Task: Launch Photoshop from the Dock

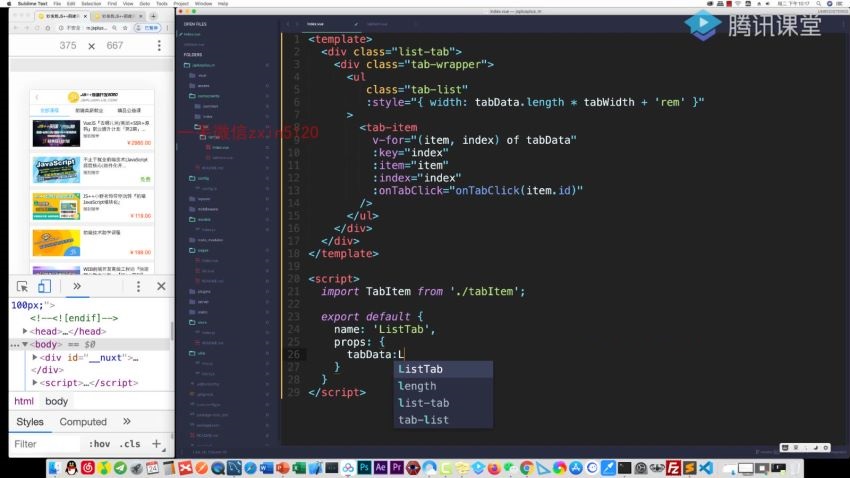Action: pyautogui.click(x=364, y=467)
